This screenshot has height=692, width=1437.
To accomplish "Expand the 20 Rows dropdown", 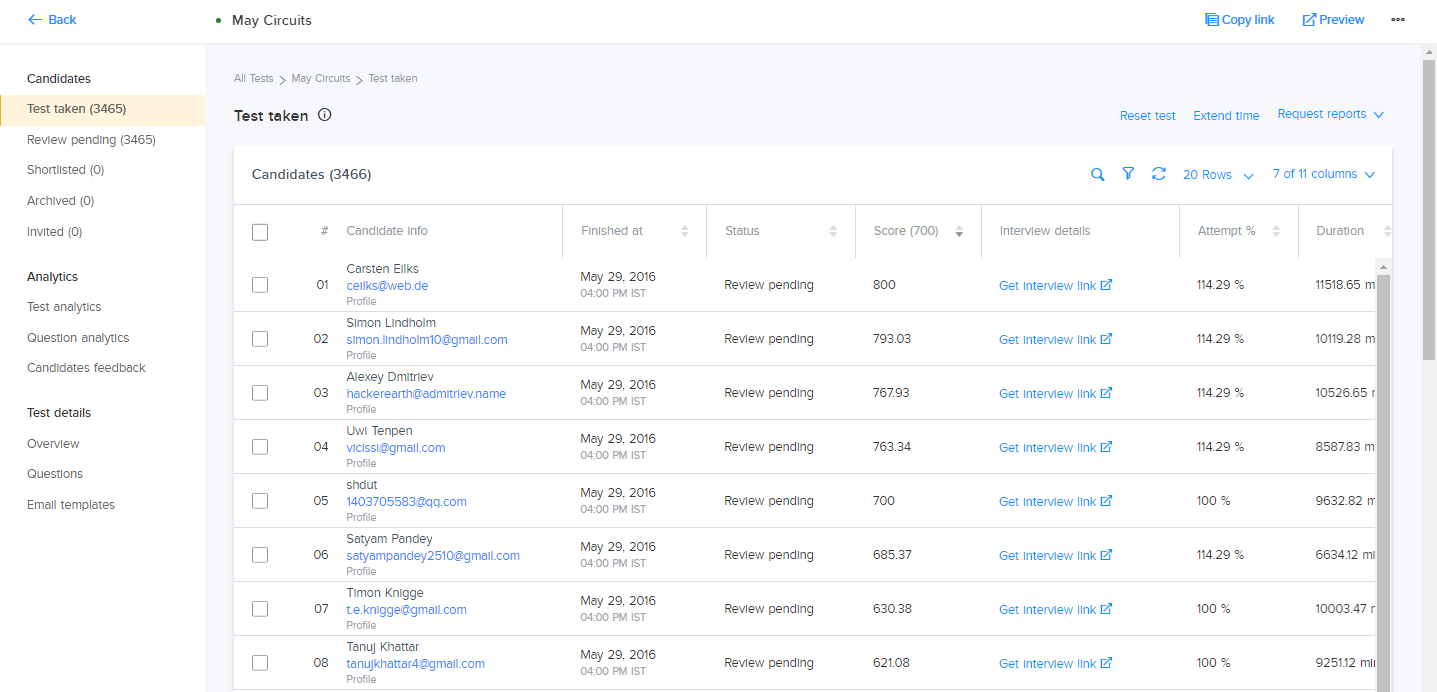I will tap(1217, 175).
